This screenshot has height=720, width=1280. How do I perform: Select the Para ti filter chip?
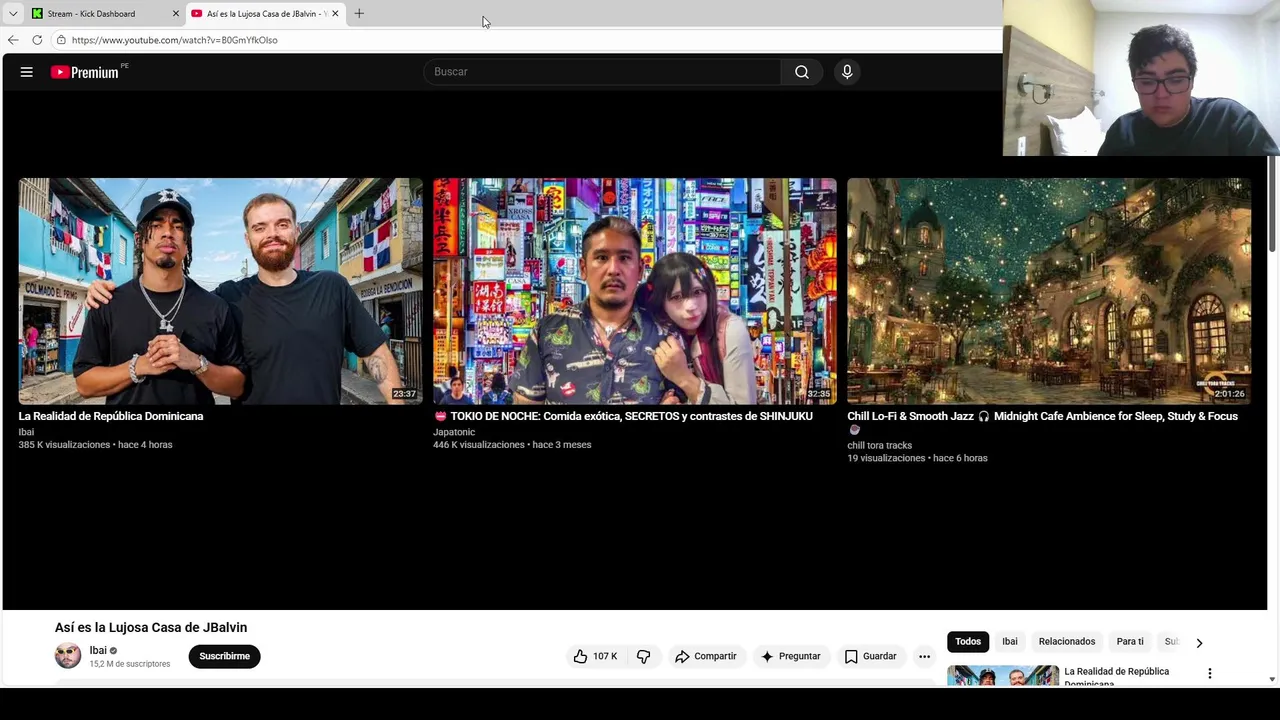point(1130,641)
